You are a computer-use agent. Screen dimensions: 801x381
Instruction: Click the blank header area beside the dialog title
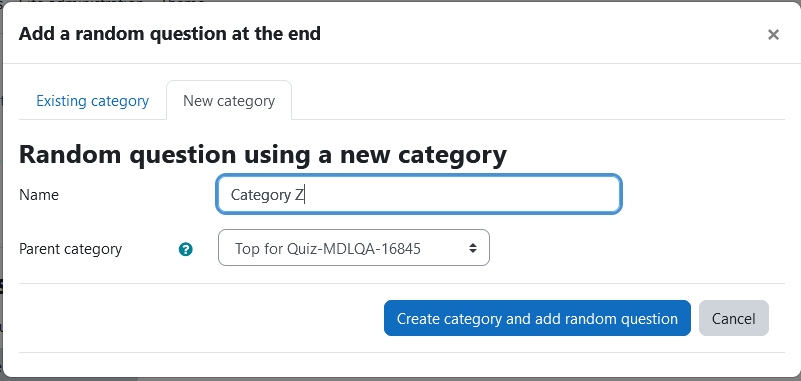[x=541, y=34]
